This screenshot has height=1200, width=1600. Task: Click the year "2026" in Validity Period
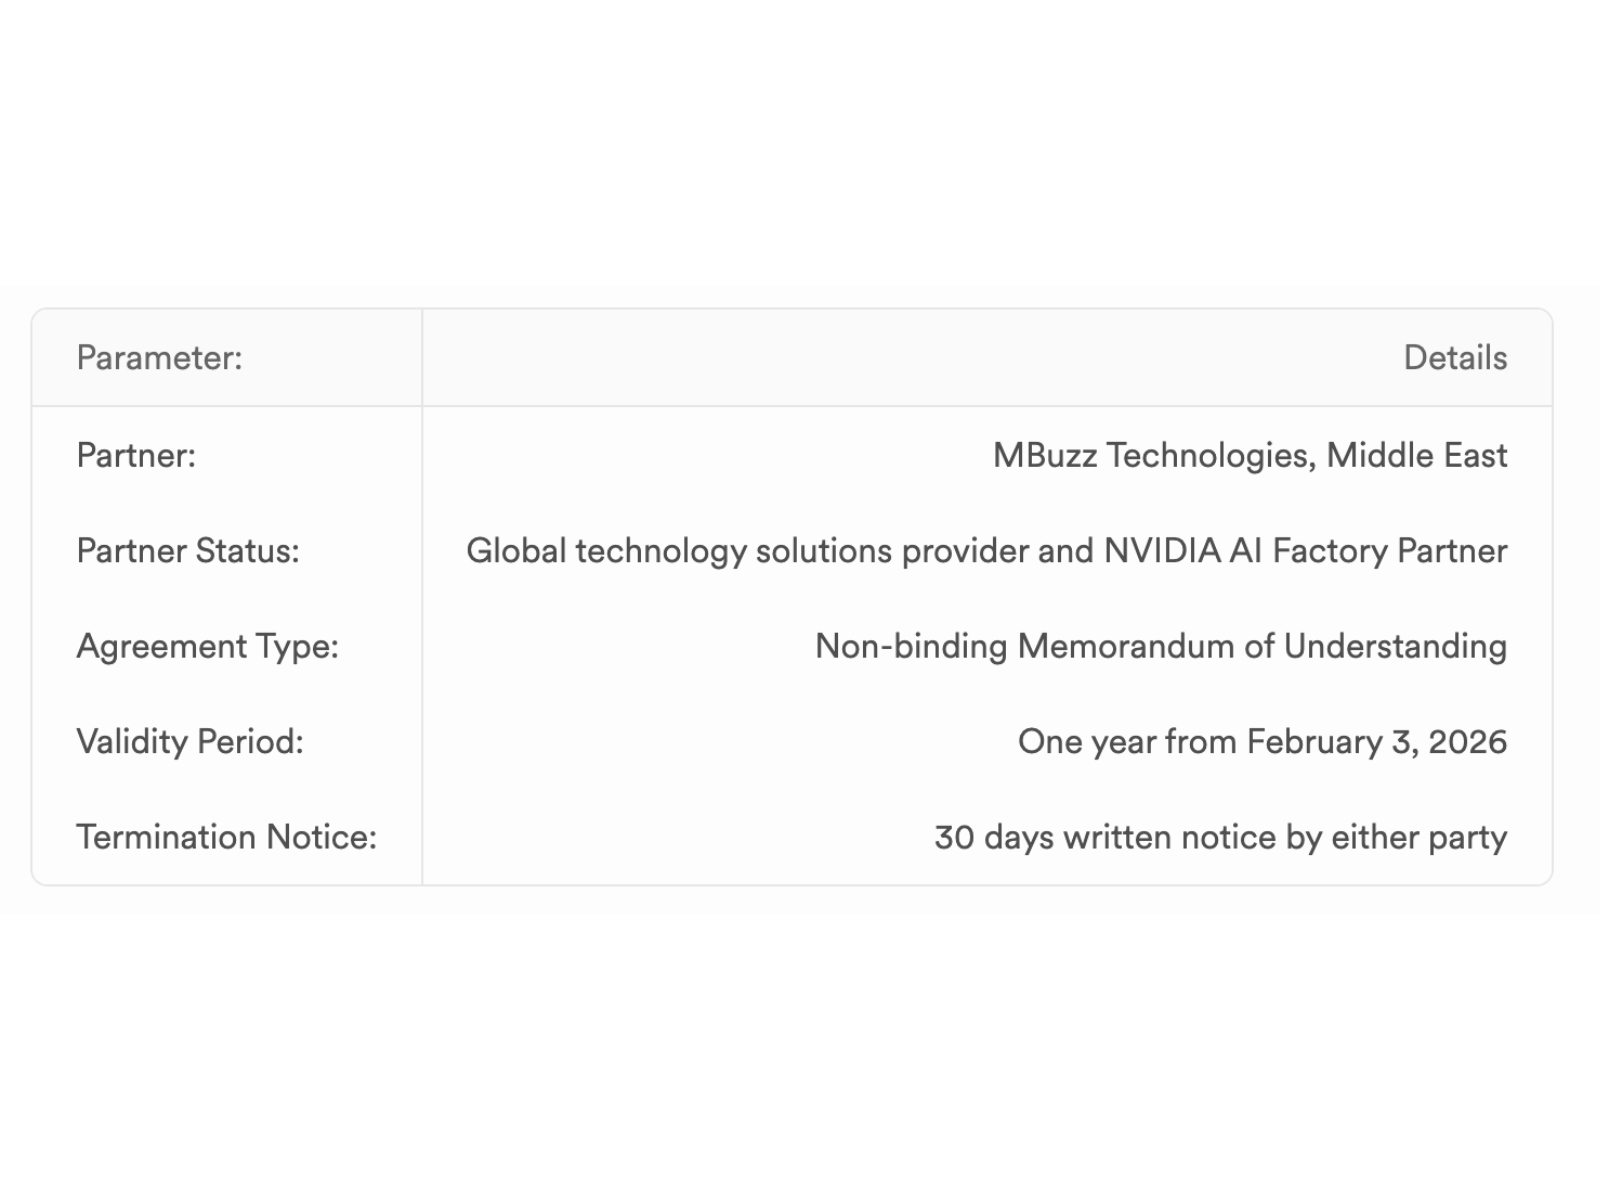(1467, 742)
